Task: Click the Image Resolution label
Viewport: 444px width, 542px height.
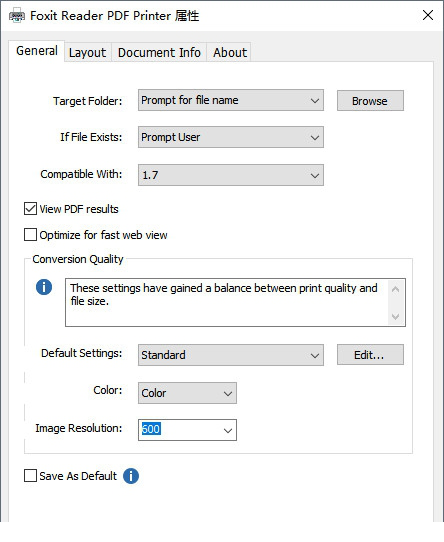Action: tap(78, 428)
